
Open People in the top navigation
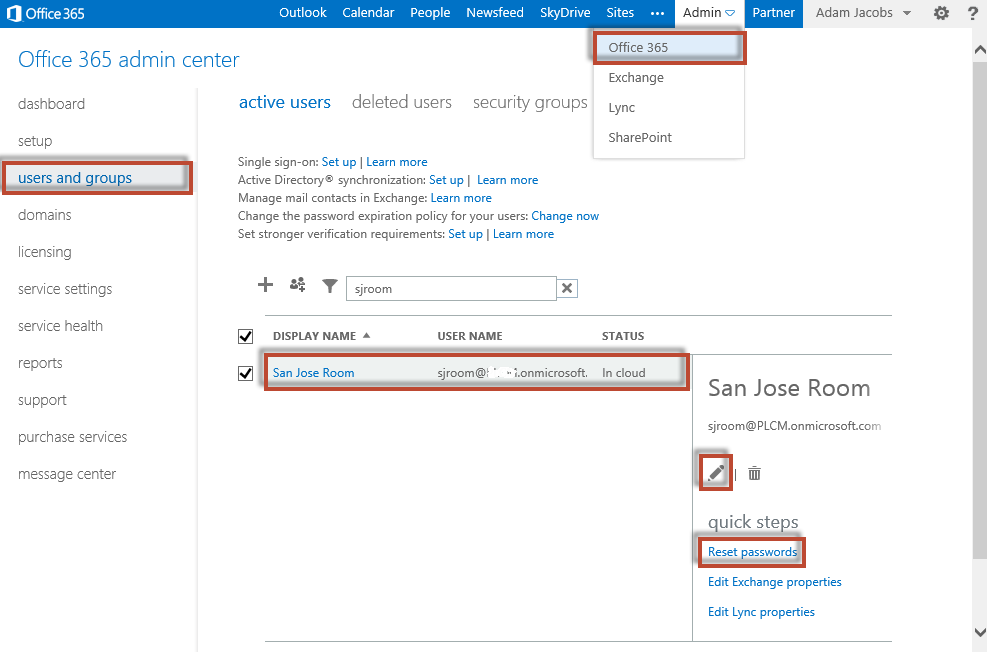(x=430, y=13)
